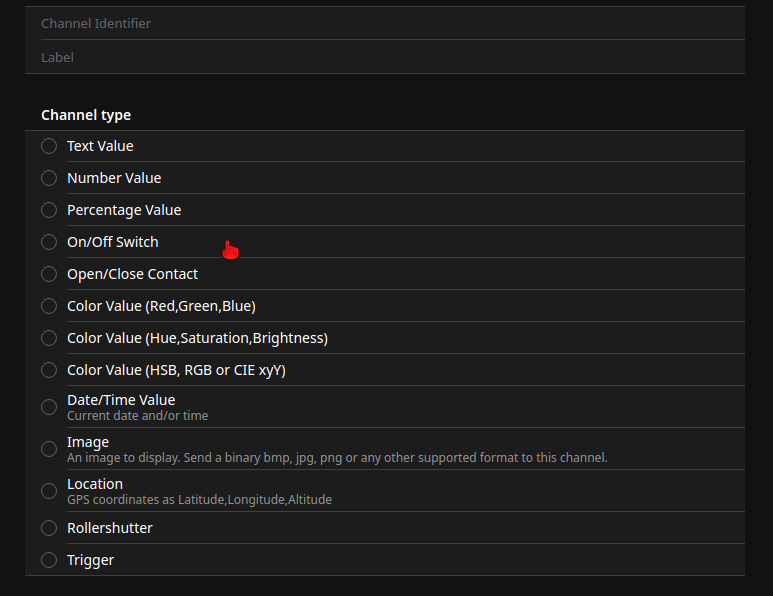Choose Number Value as channel type
The width and height of the screenshot is (773, 596).
(49, 178)
